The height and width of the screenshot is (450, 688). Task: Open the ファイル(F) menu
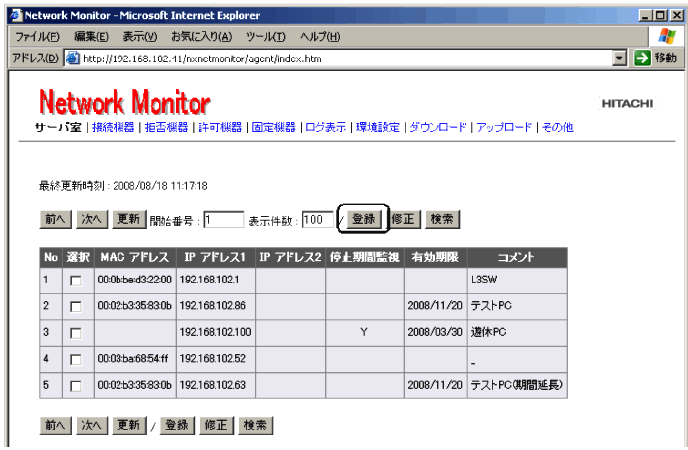click(37, 36)
